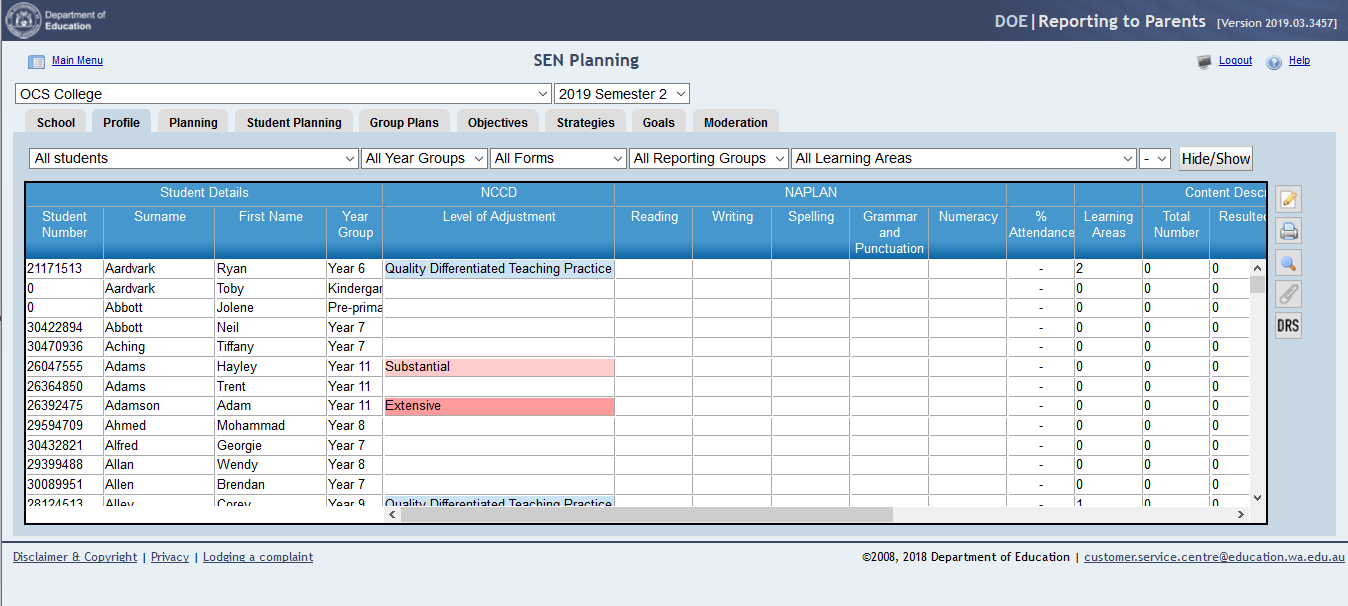
Task: Open the OCS College school dropdown
Action: [x=283, y=94]
